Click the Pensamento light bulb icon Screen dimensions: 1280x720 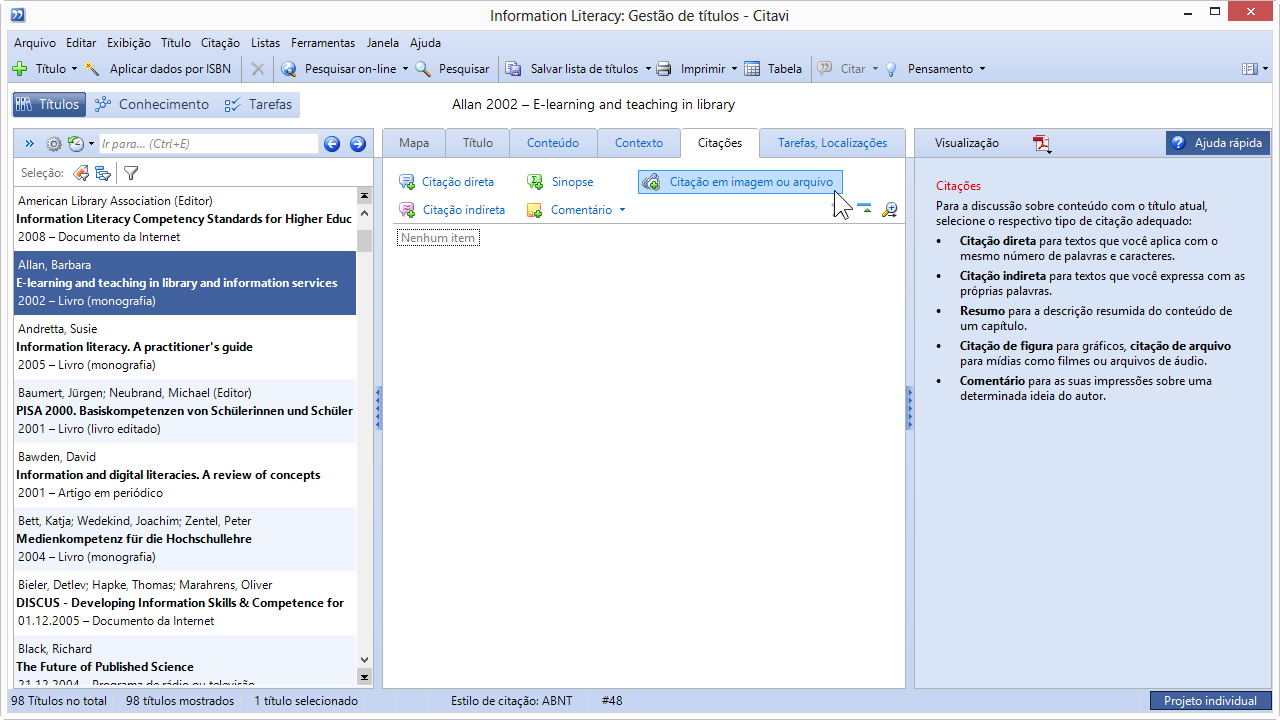tap(891, 69)
